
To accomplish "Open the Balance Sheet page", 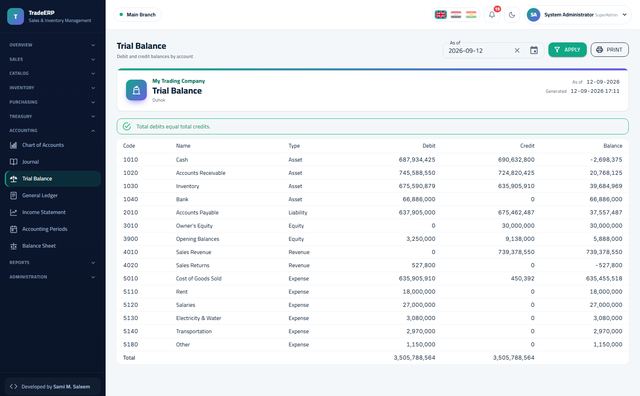I will 52,245.
